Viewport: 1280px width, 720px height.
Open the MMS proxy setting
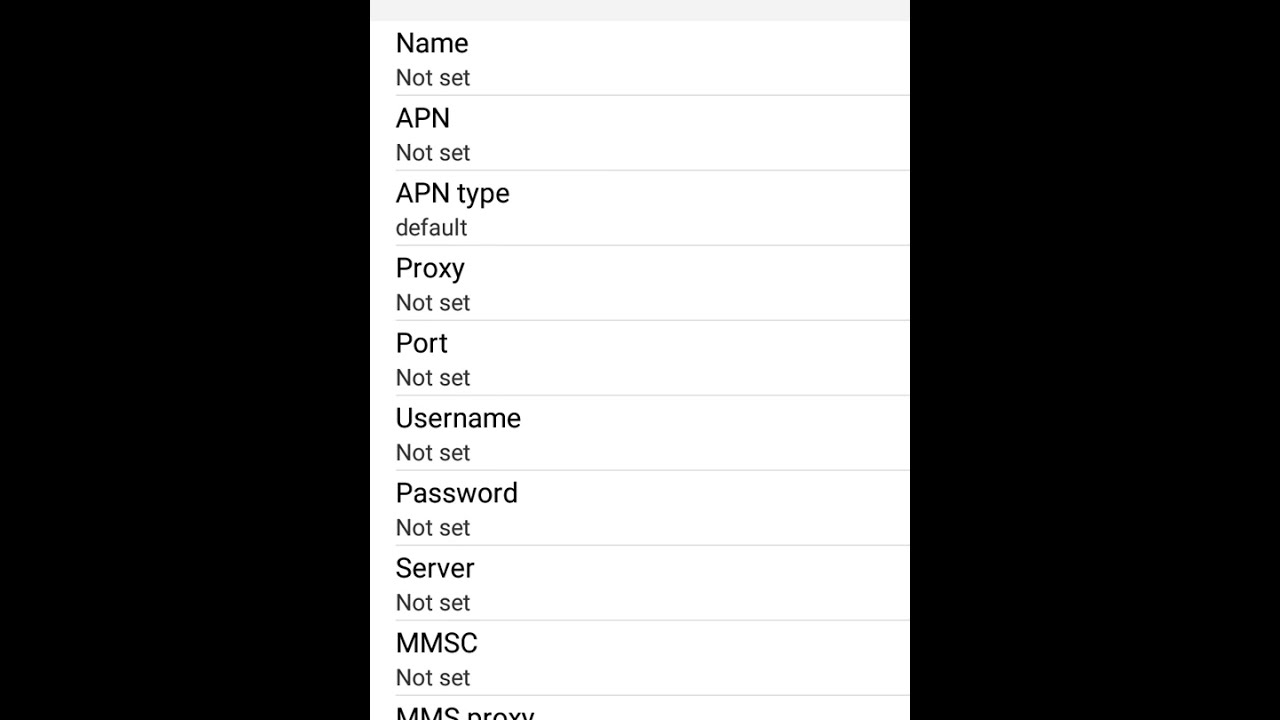click(x=465, y=713)
